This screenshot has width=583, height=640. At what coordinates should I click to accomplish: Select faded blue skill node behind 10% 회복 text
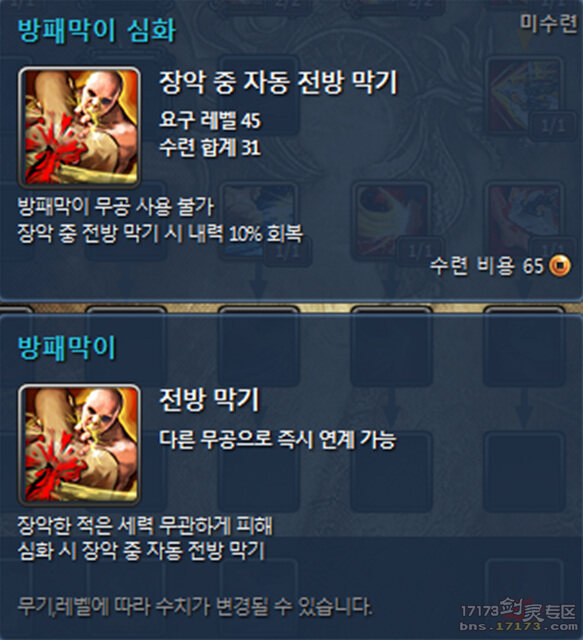(x=260, y=220)
